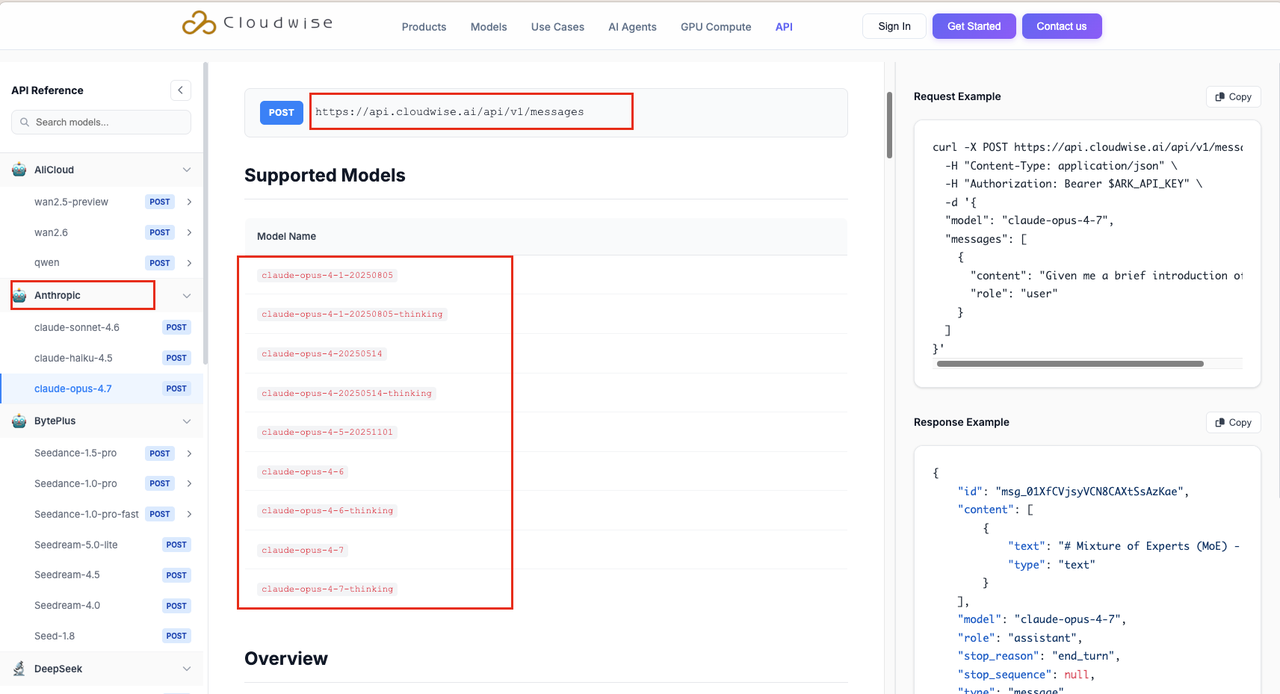
Task: Copy the Response Example code
Action: [x=1233, y=422]
